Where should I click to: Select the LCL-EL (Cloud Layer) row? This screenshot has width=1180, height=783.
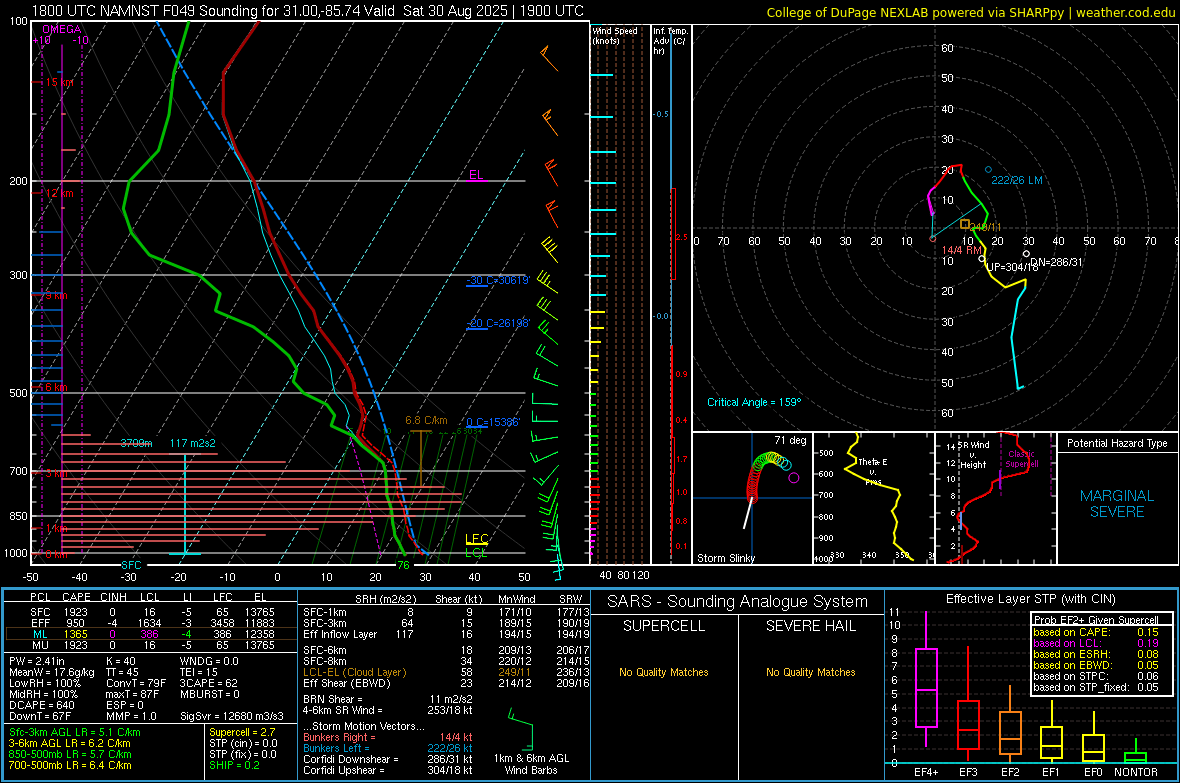click(x=446, y=672)
